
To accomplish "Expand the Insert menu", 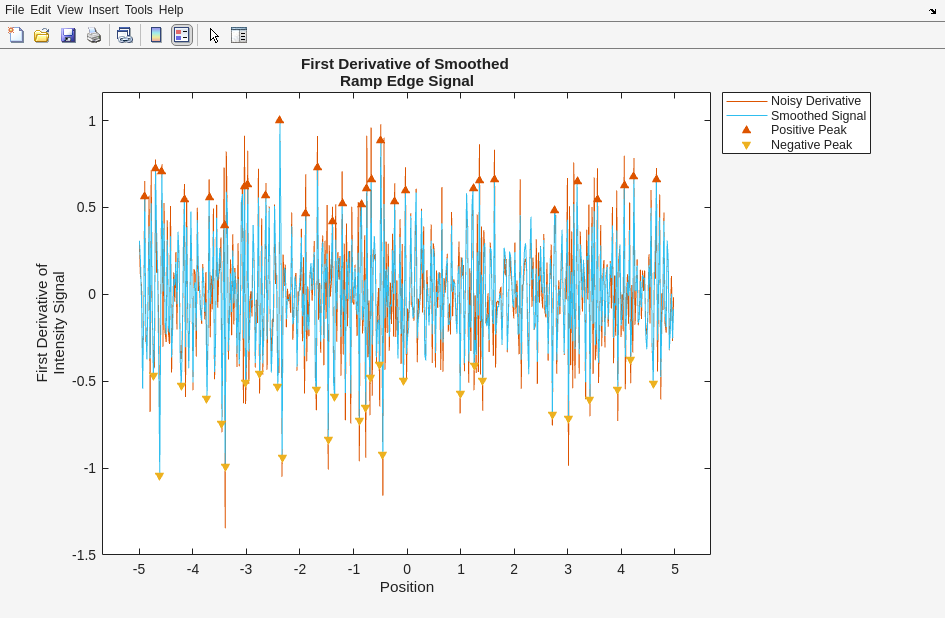I will pos(103,10).
